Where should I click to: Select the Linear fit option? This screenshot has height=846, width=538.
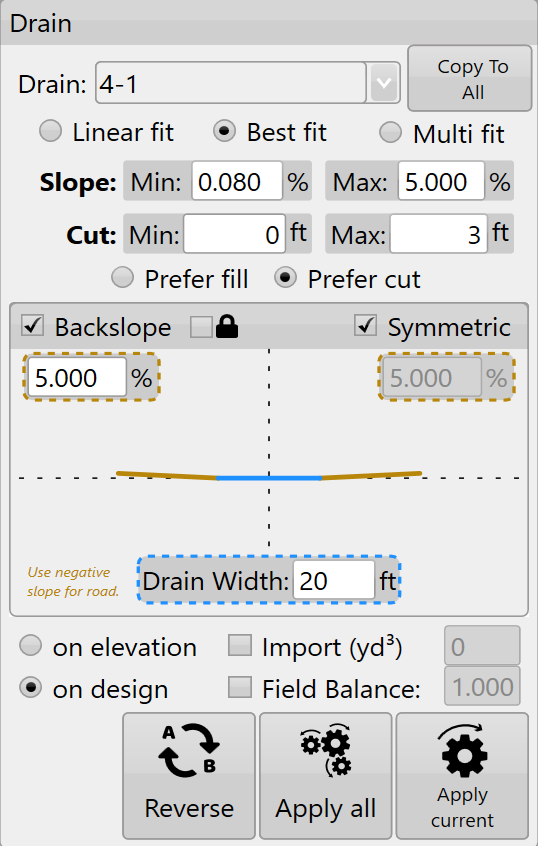tap(50, 132)
